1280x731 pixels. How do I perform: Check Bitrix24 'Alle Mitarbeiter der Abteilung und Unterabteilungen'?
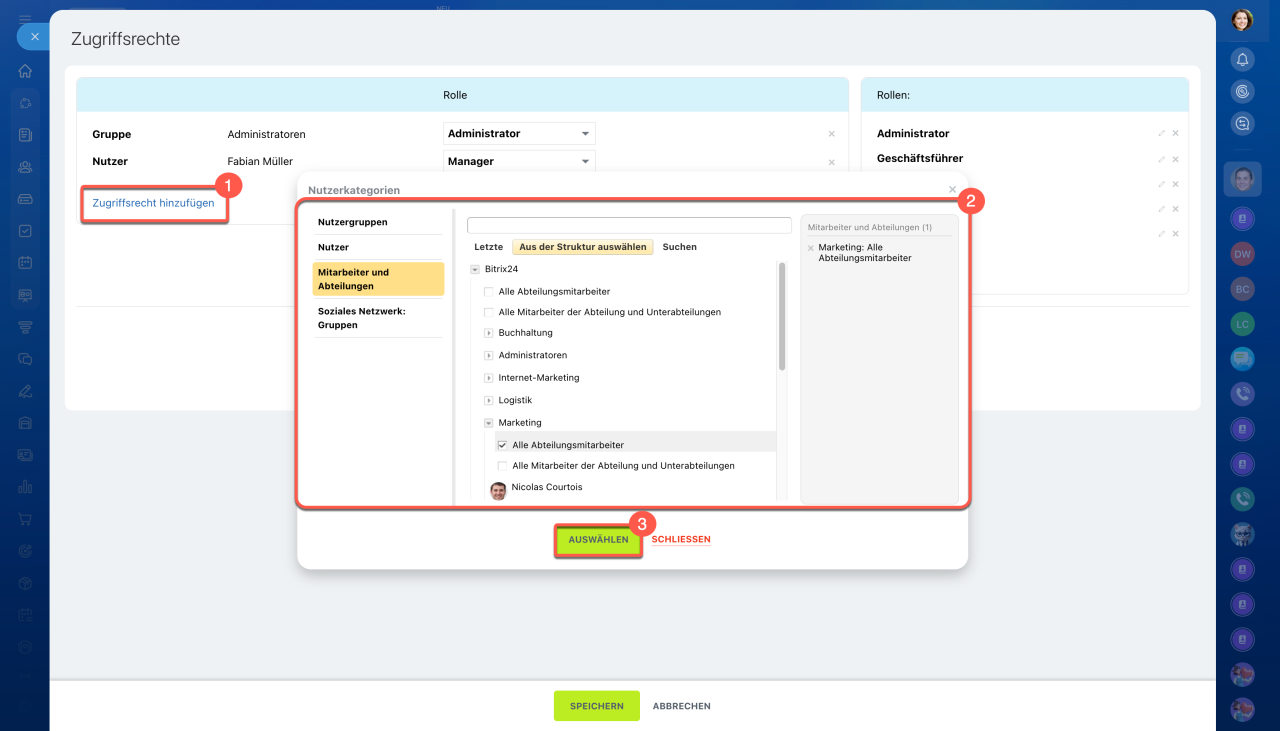point(489,312)
